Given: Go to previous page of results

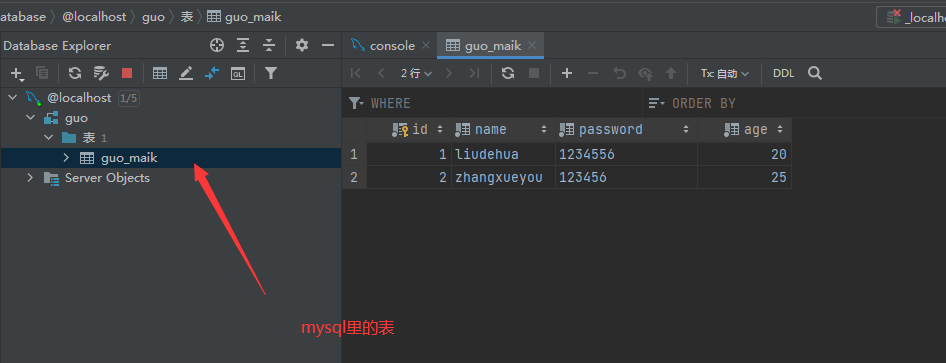Looking at the screenshot, I should coord(381,74).
